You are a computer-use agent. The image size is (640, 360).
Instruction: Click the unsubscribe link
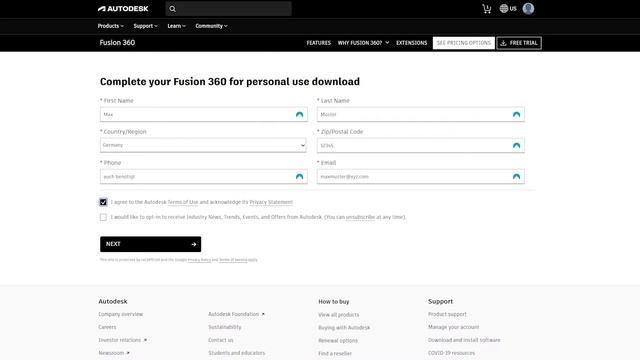click(x=360, y=217)
